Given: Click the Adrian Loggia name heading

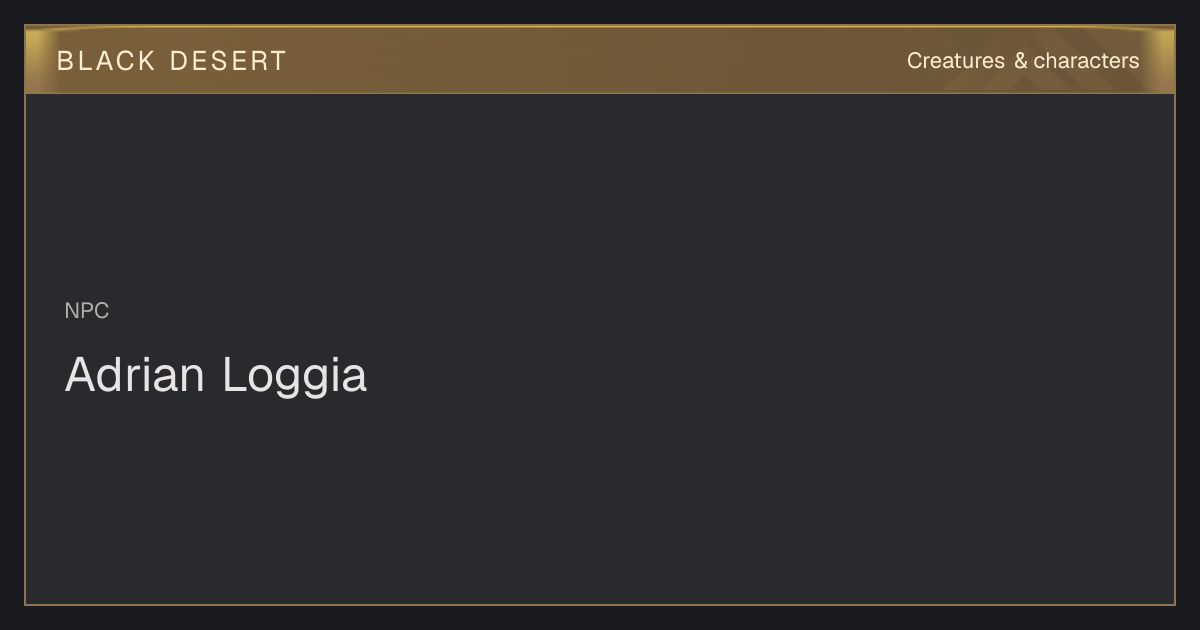Looking at the screenshot, I should pyautogui.click(x=216, y=375).
